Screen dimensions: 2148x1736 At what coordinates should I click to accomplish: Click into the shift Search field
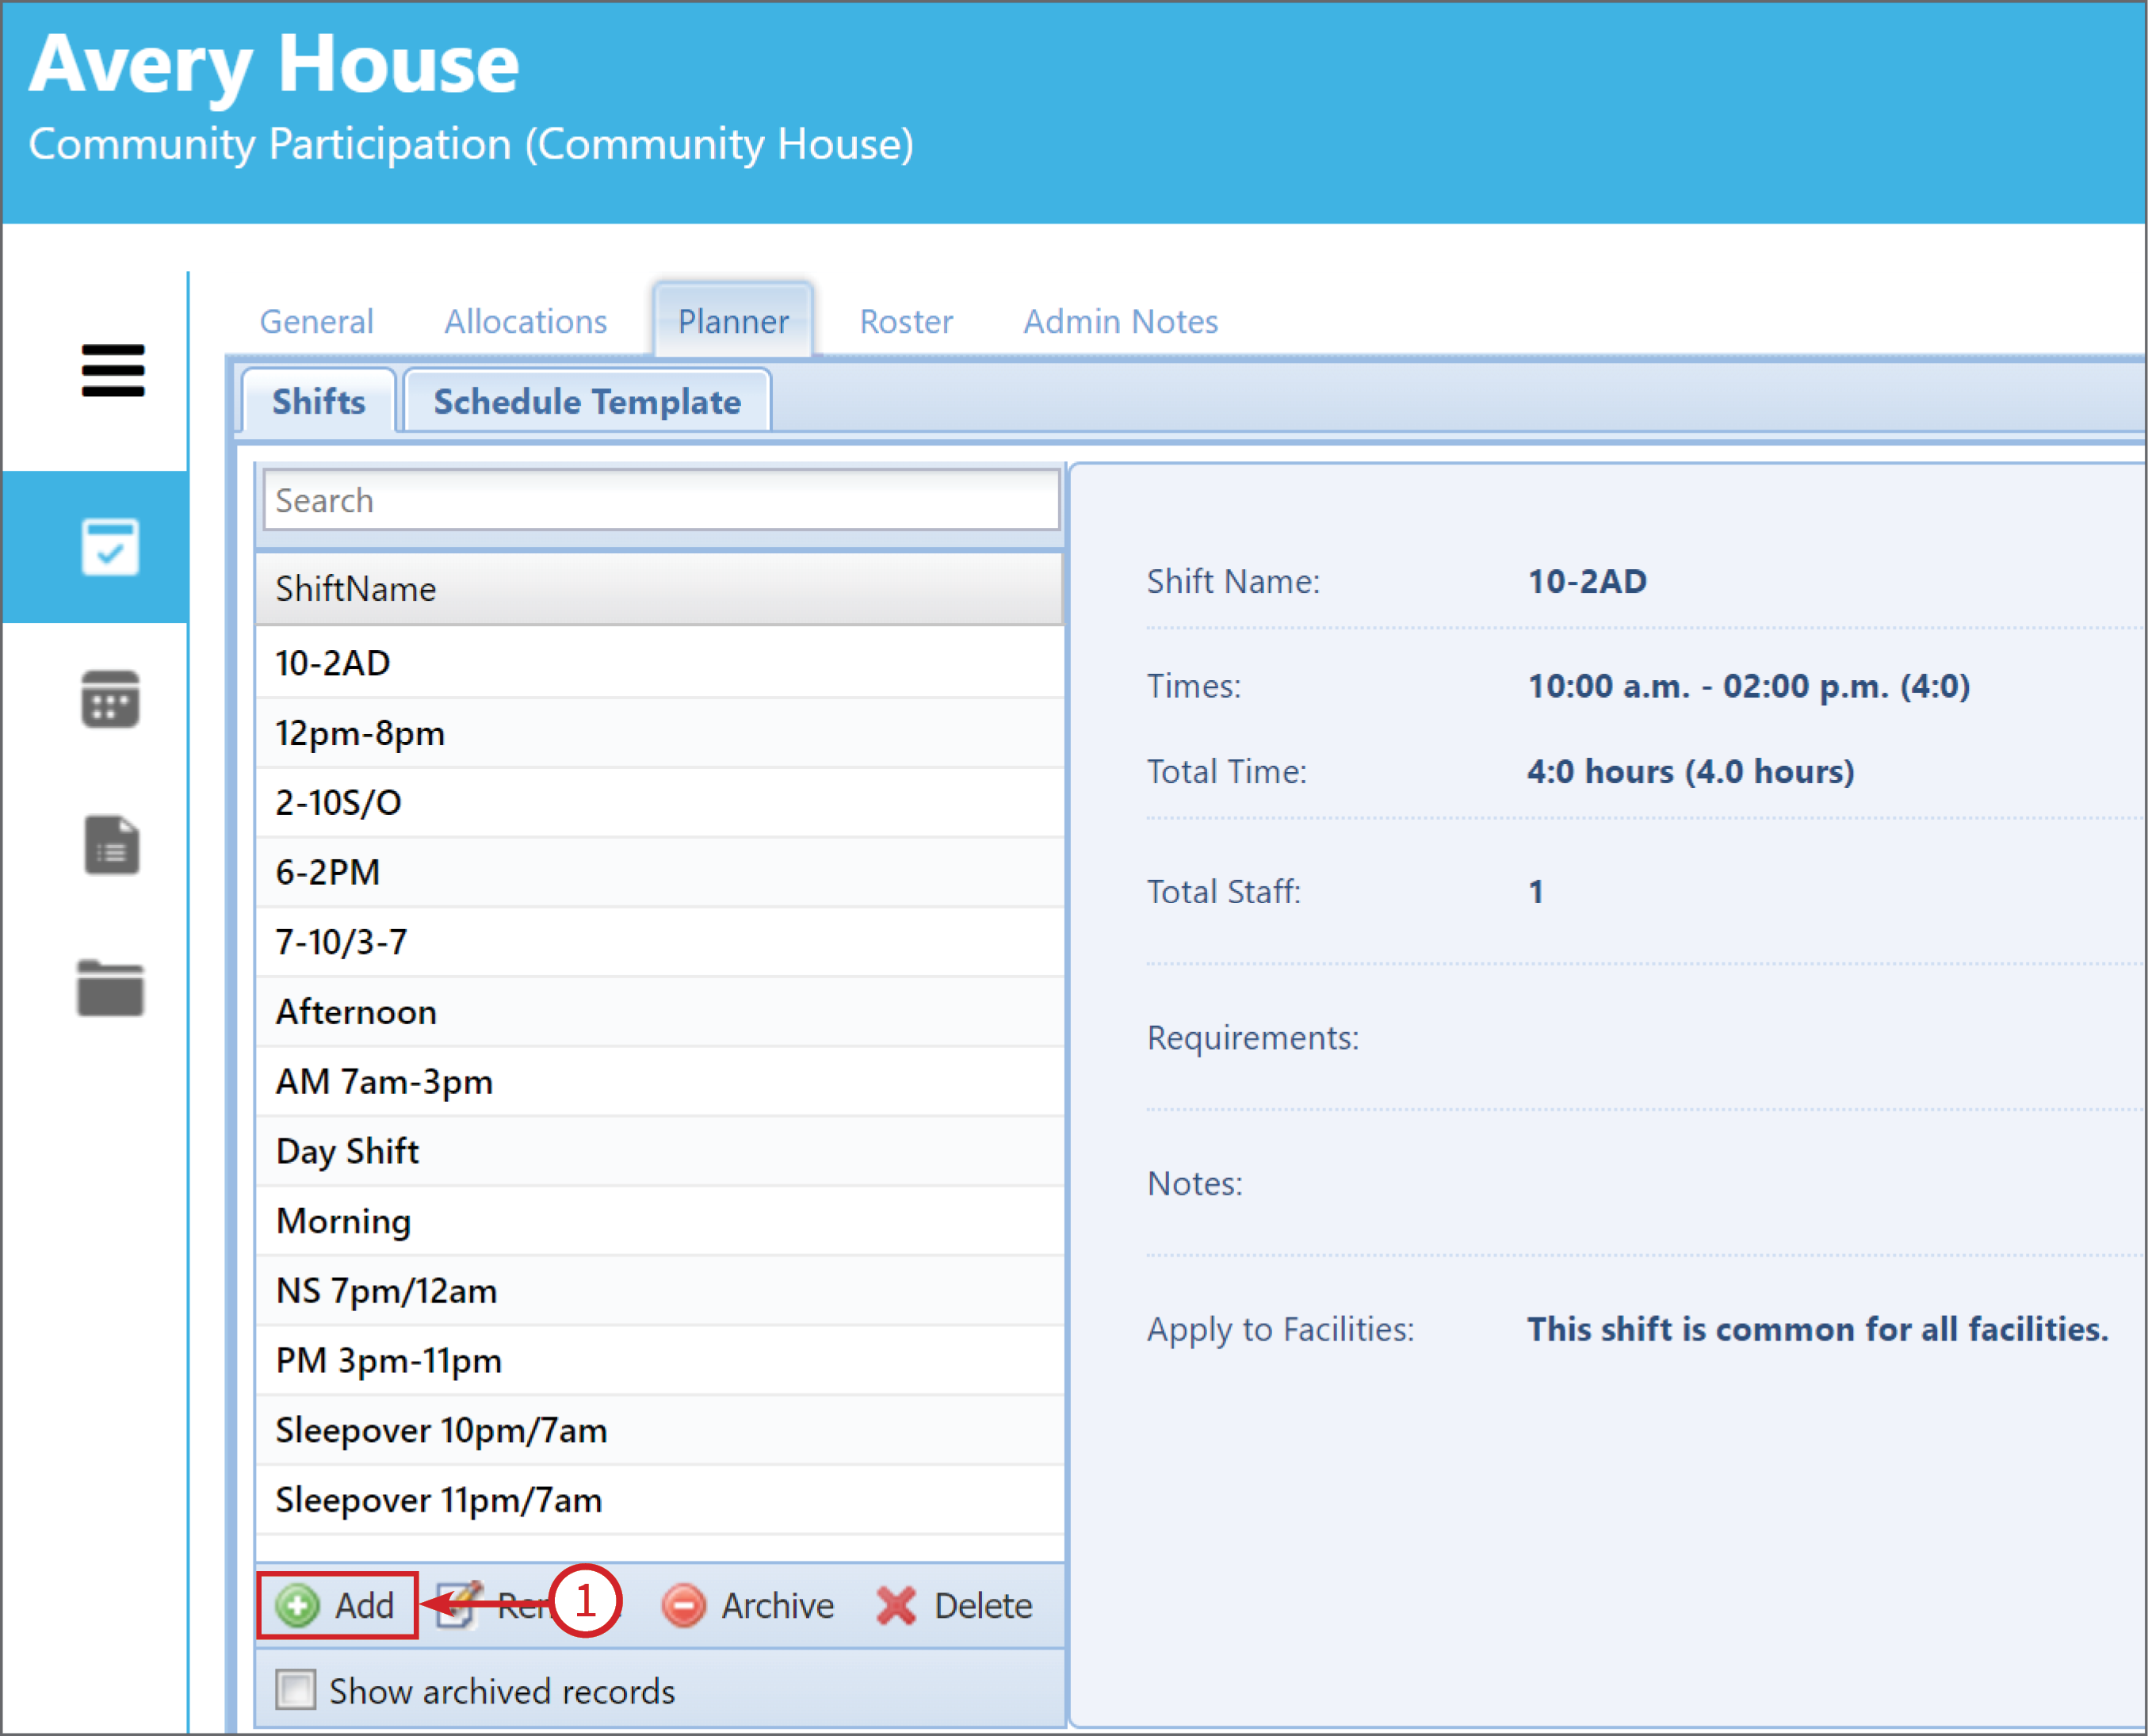[661, 499]
